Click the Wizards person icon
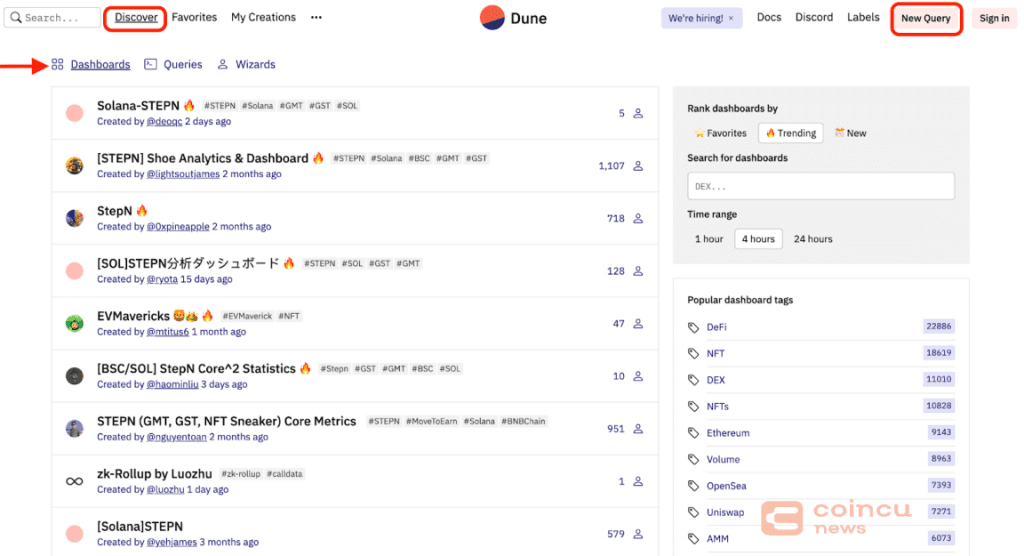The image size is (1024, 556). click(x=223, y=64)
